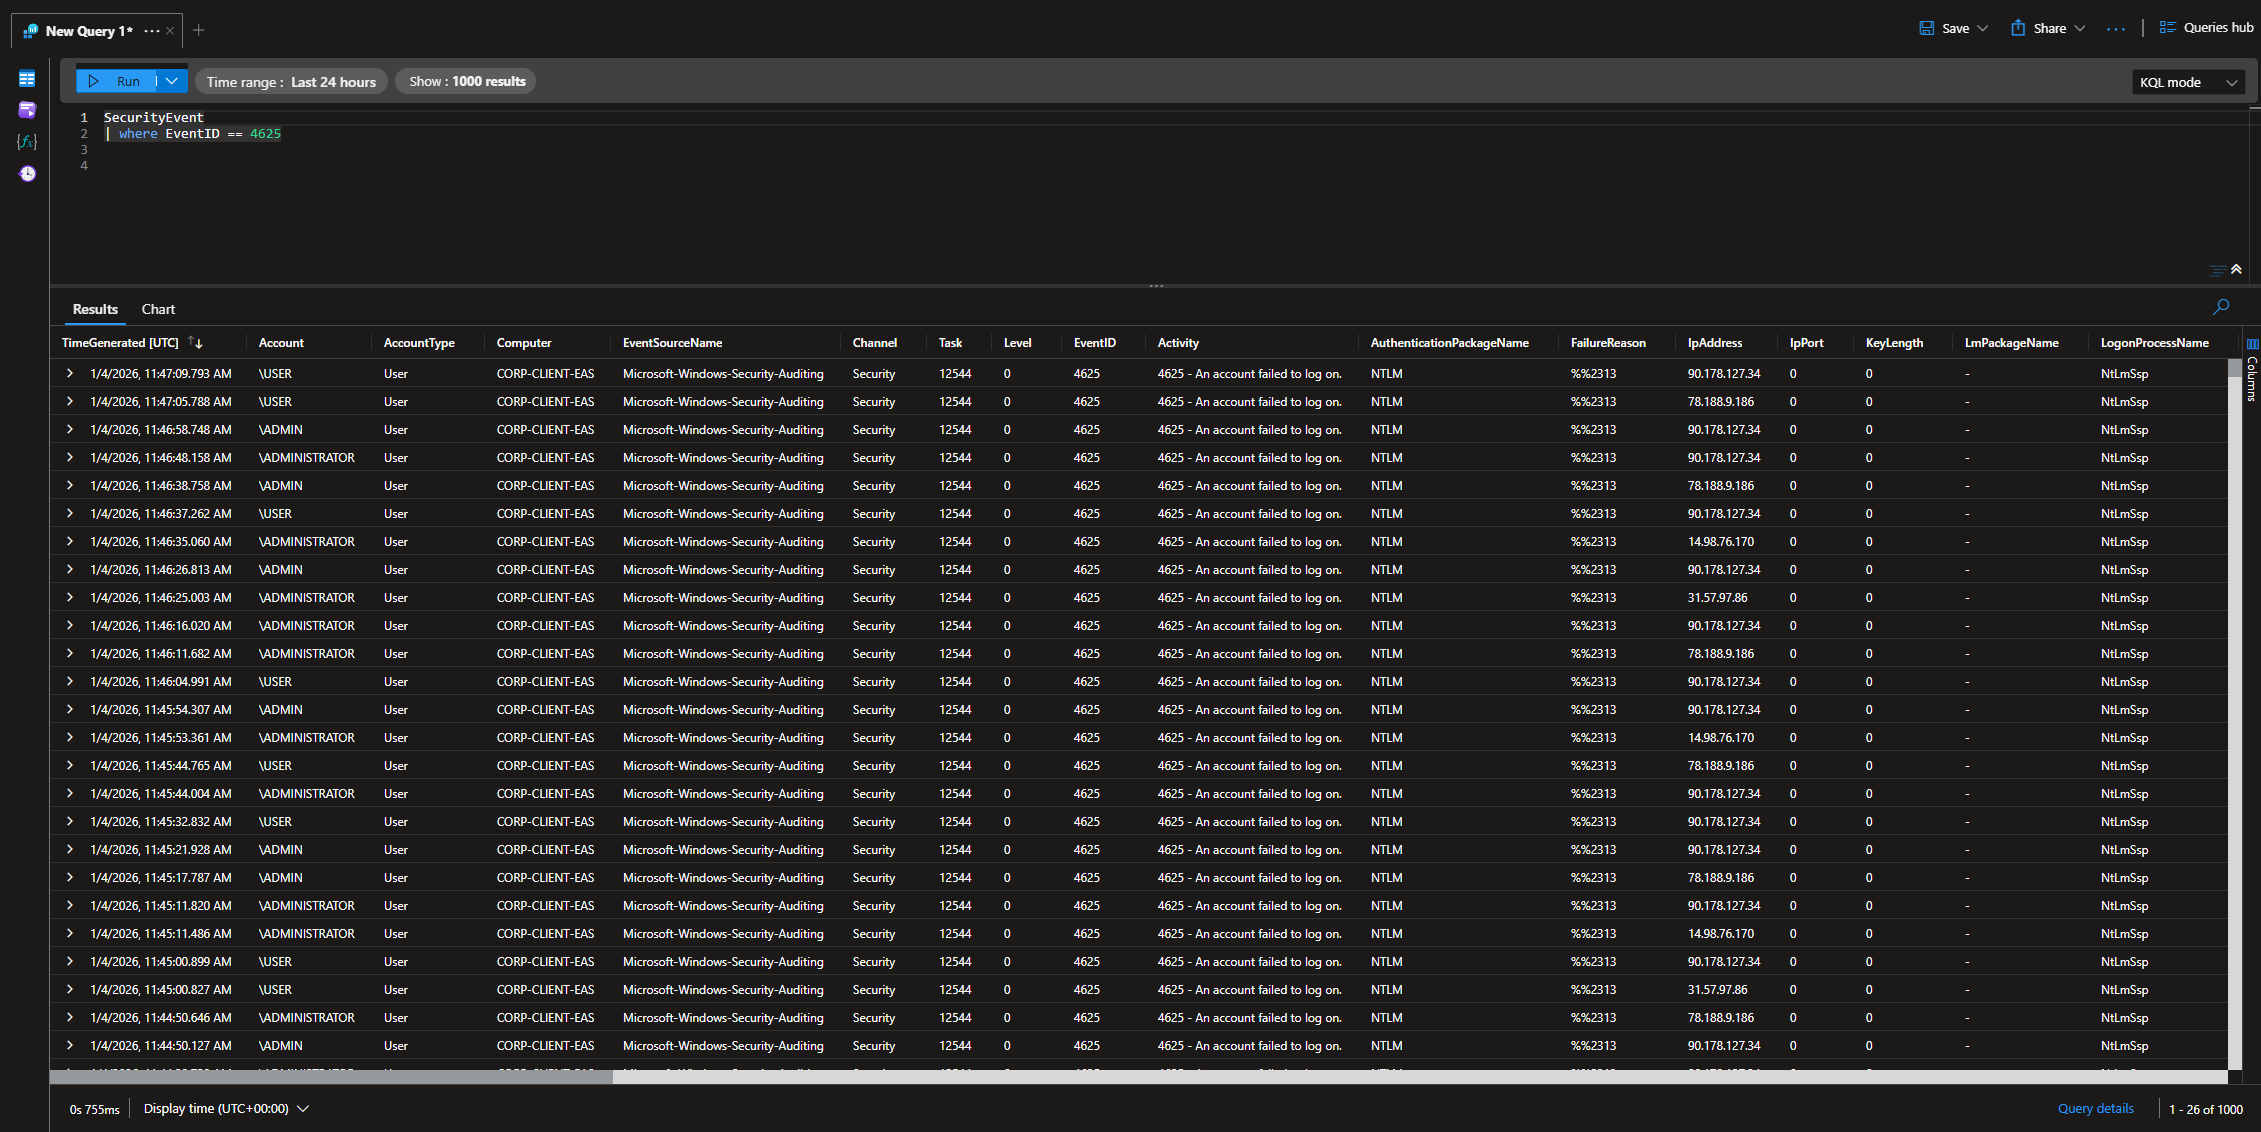Open the Run button dropdown arrow
This screenshot has height=1132, width=2261.
[x=172, y=81]
